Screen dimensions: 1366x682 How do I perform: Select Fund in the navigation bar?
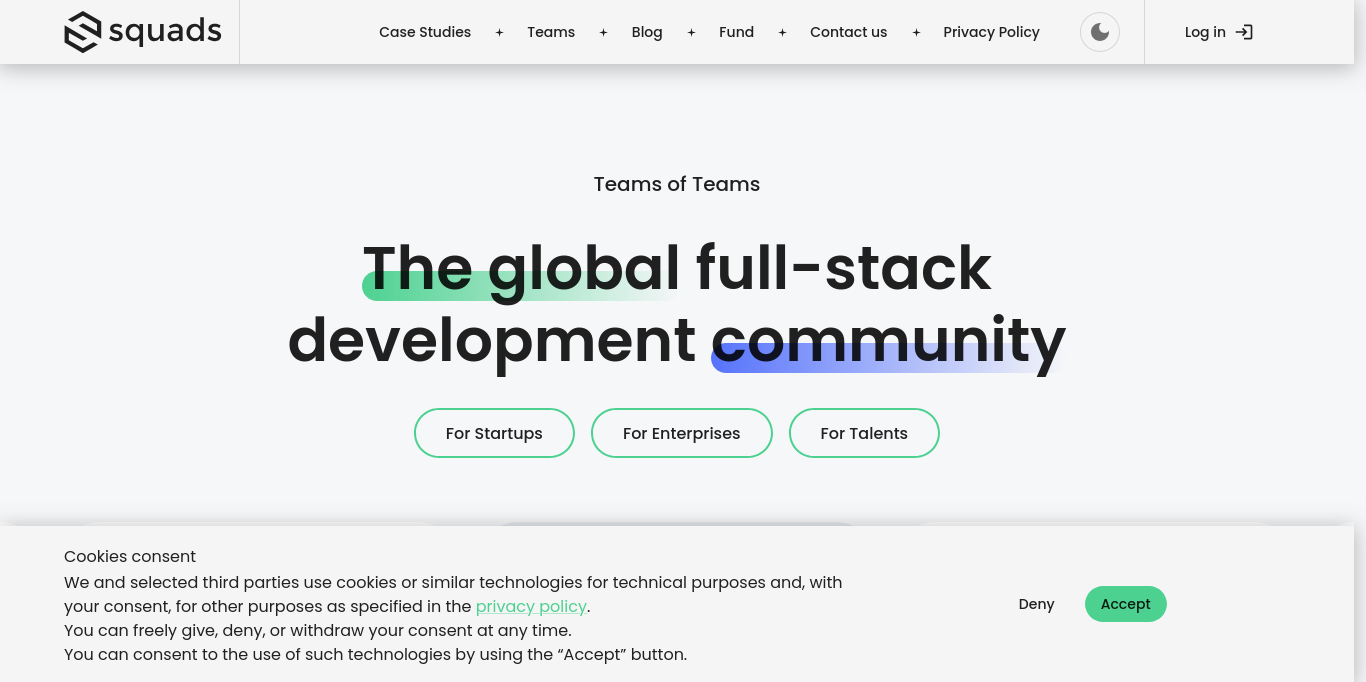point(736,32)
